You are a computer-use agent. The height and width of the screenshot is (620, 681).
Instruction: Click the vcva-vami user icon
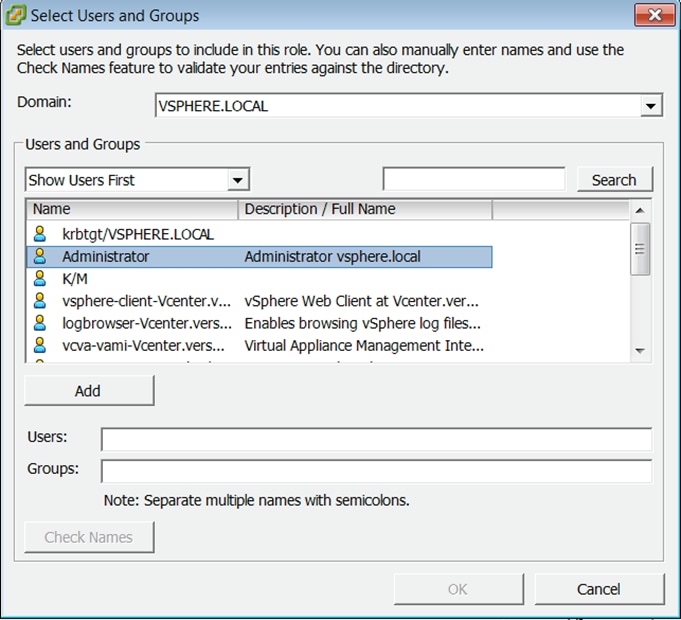click(x=40, y=345)
